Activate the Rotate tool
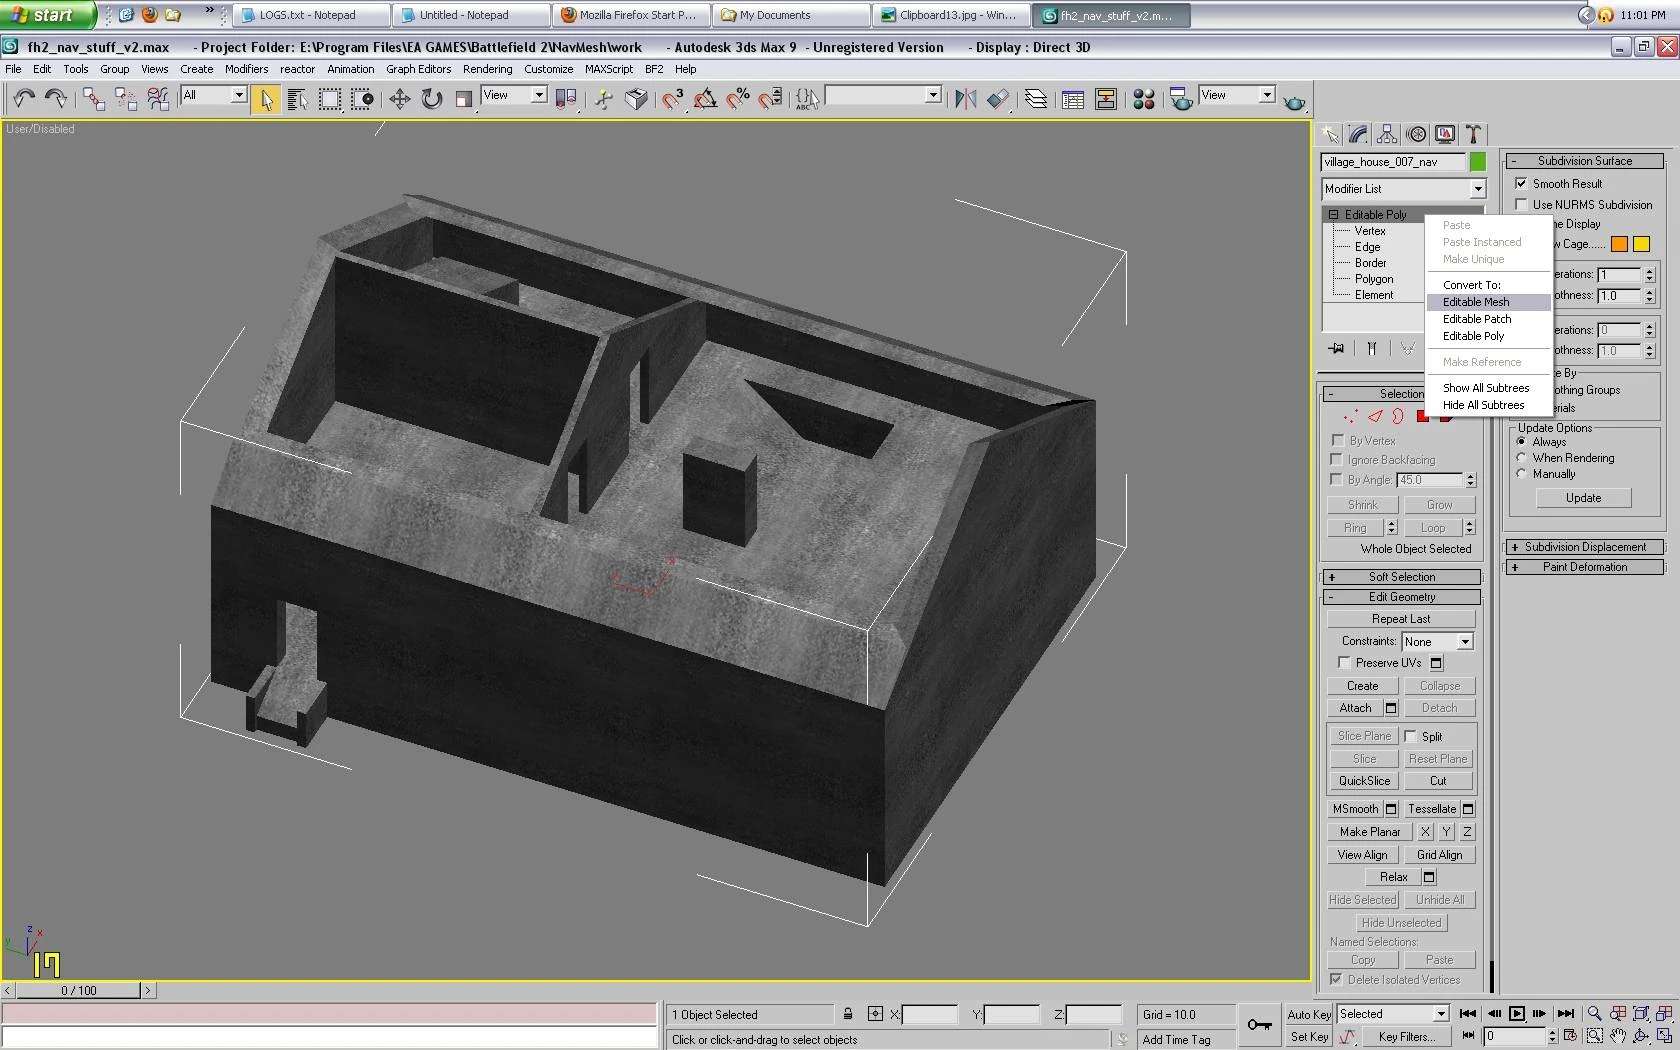 (x=431, y=98)
